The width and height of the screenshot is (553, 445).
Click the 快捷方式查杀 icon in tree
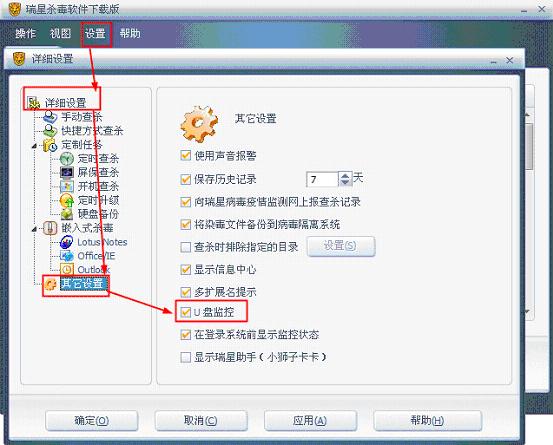point(50,131)
